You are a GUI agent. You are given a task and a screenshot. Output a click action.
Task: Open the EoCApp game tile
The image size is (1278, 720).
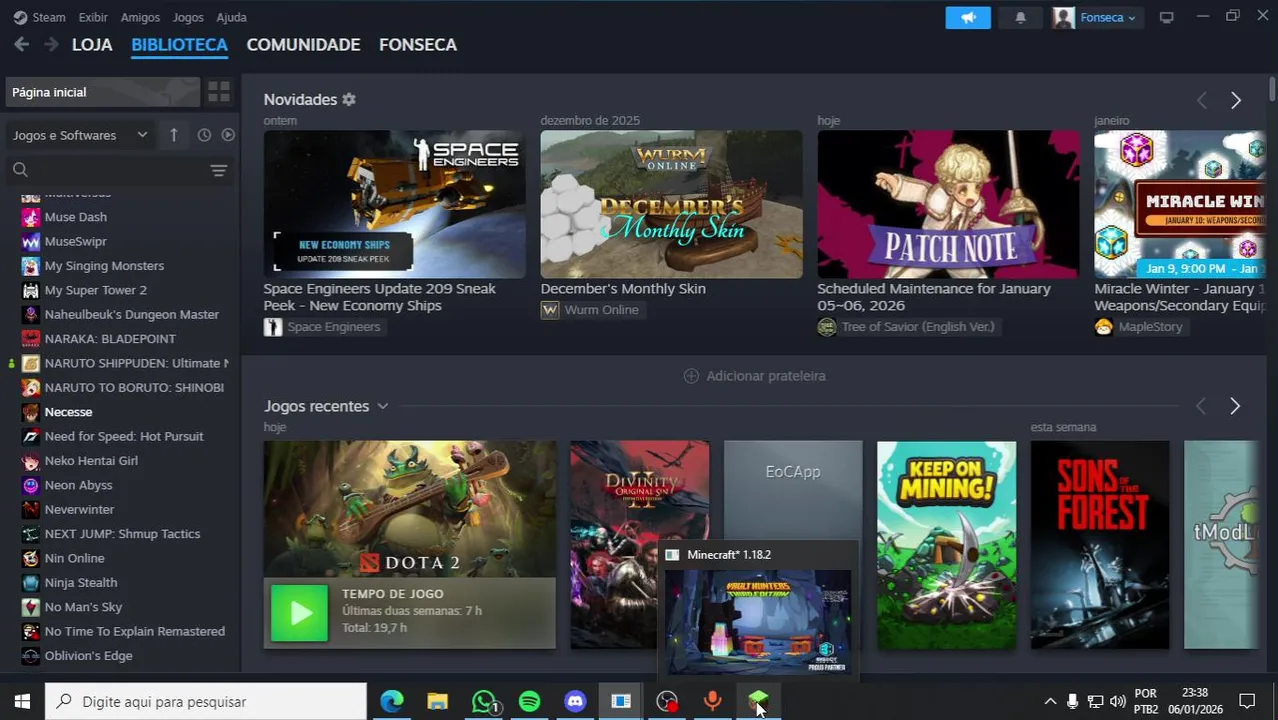coord(793,490)
